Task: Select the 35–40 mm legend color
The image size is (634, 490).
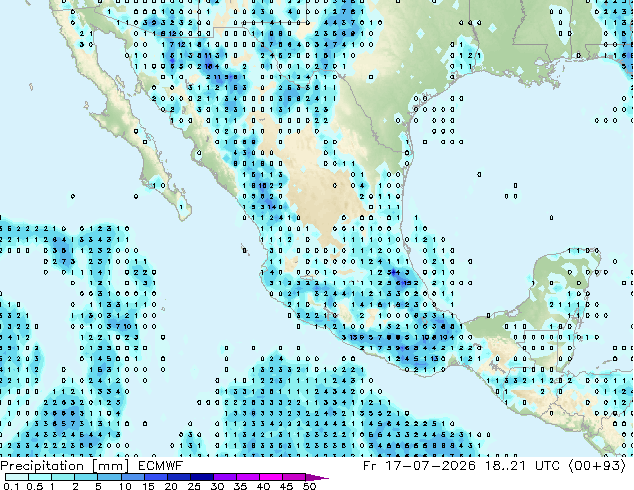Action: tap(248, 477)
